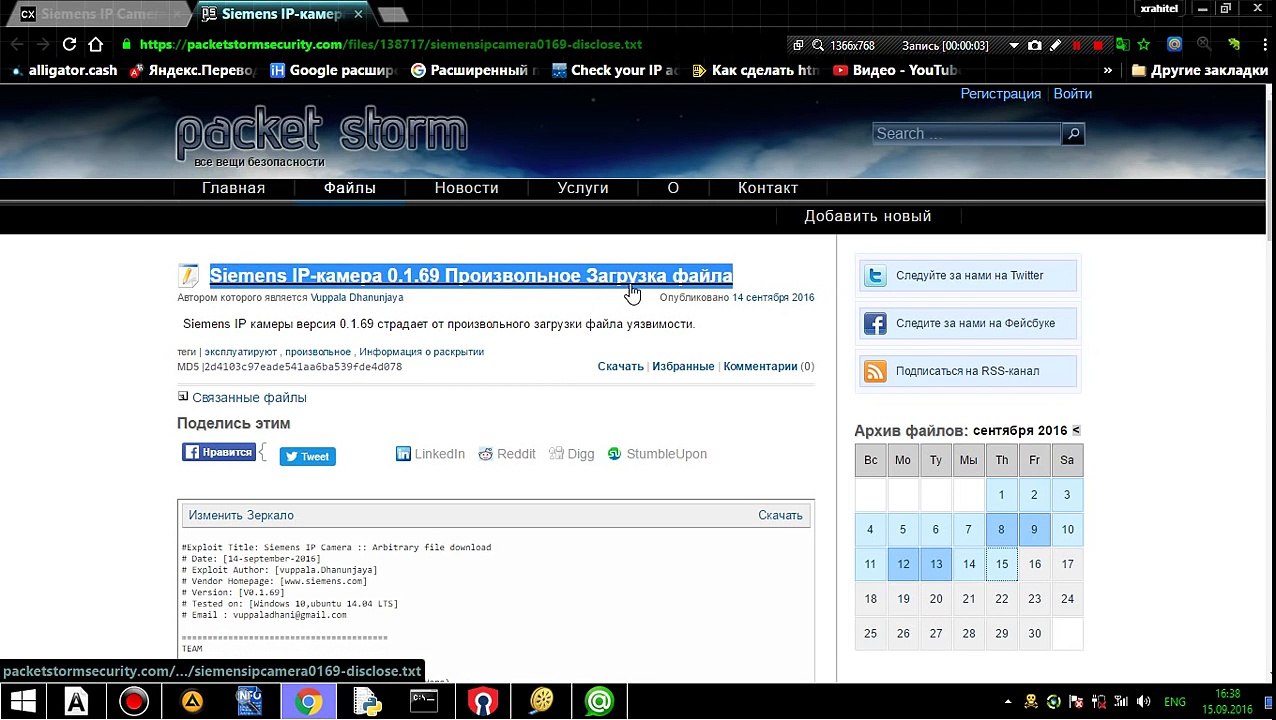Click the volume speaker tray icon
The height and width of the screenshot is (720, 1276).
pos(1143,702)
